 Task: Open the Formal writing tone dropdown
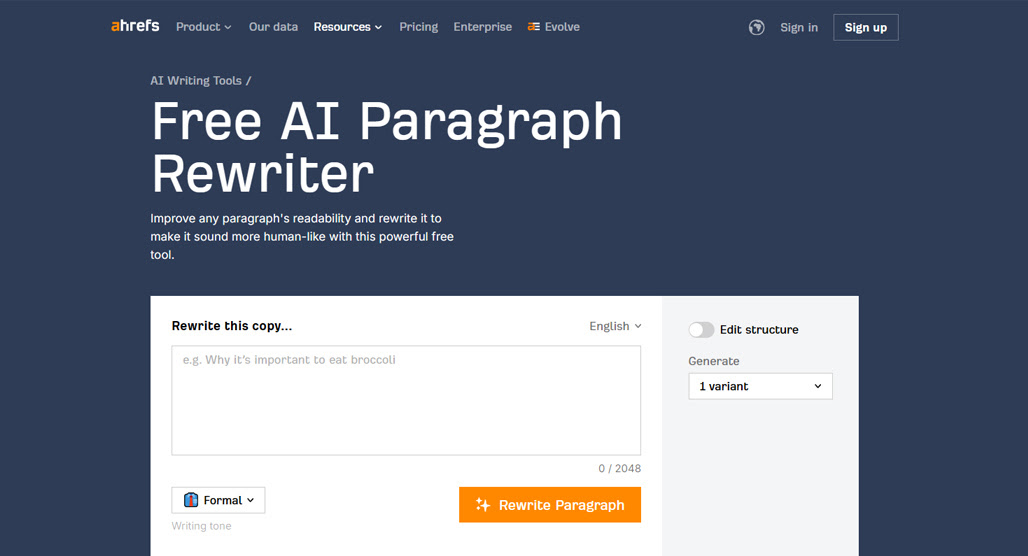[218, 500]
